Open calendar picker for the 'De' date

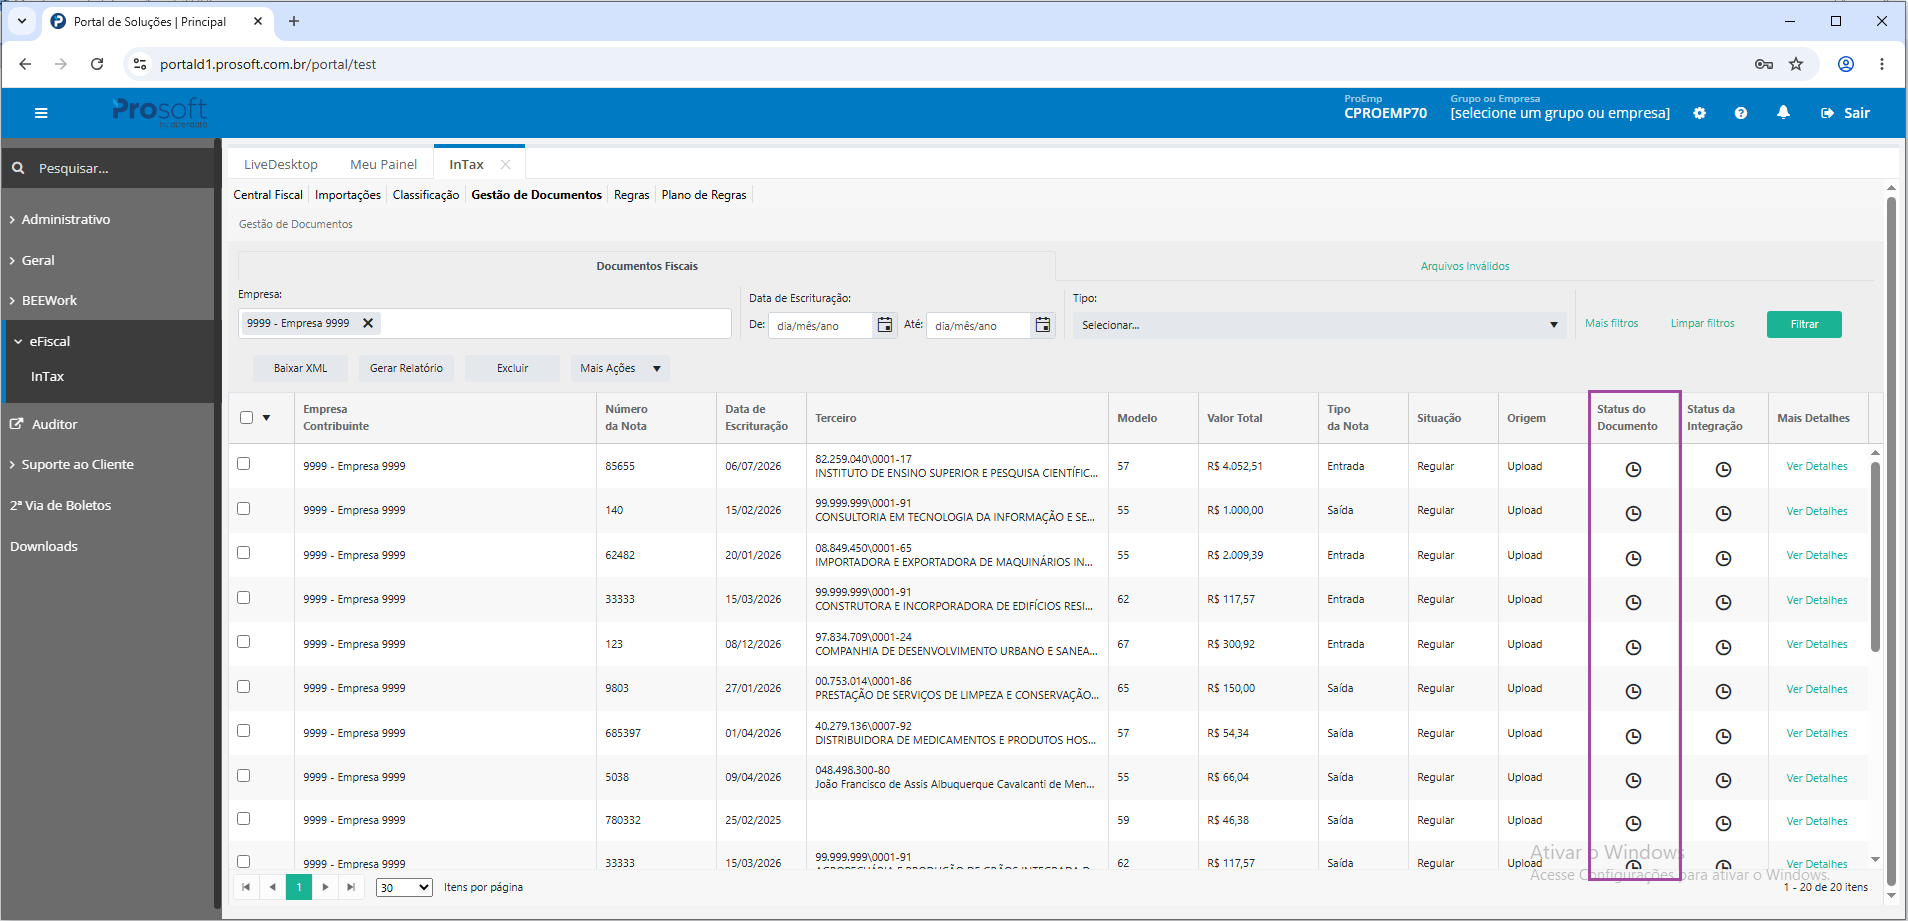pos(884,325)
